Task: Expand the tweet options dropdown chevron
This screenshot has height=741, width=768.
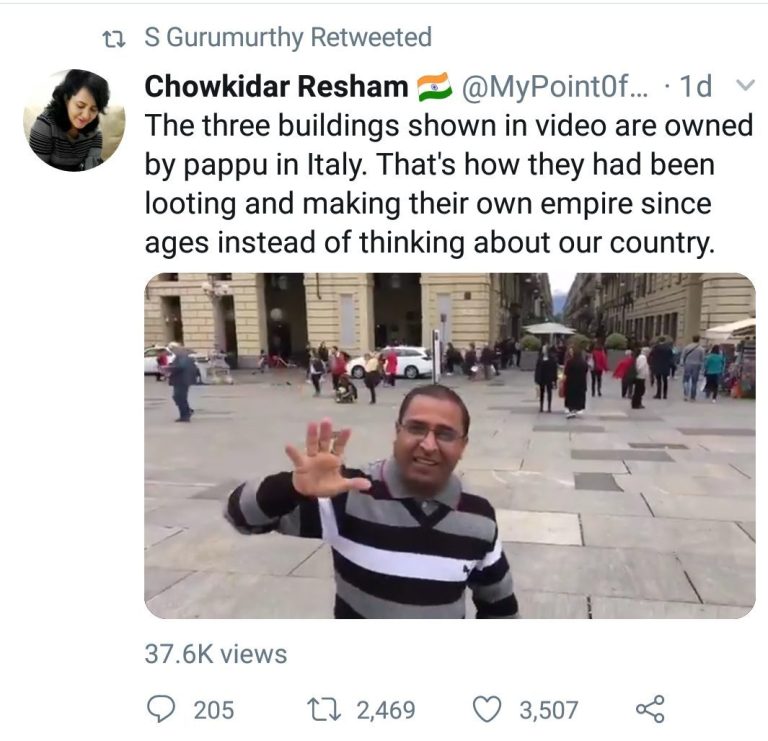Action: point(743,87)
